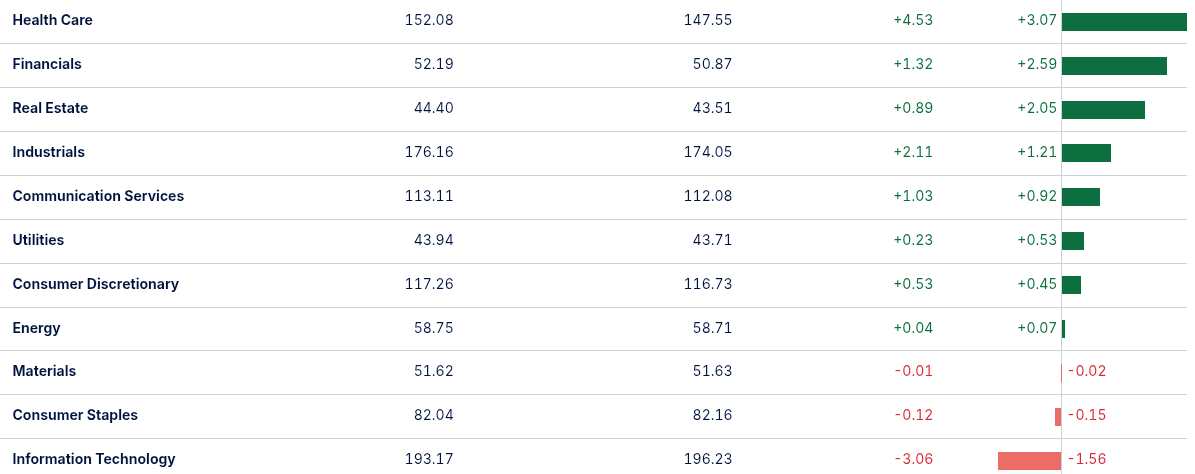Click the green Health Care percent bar
Viewport: 1195px width, 474px height.
[1124, 22]
